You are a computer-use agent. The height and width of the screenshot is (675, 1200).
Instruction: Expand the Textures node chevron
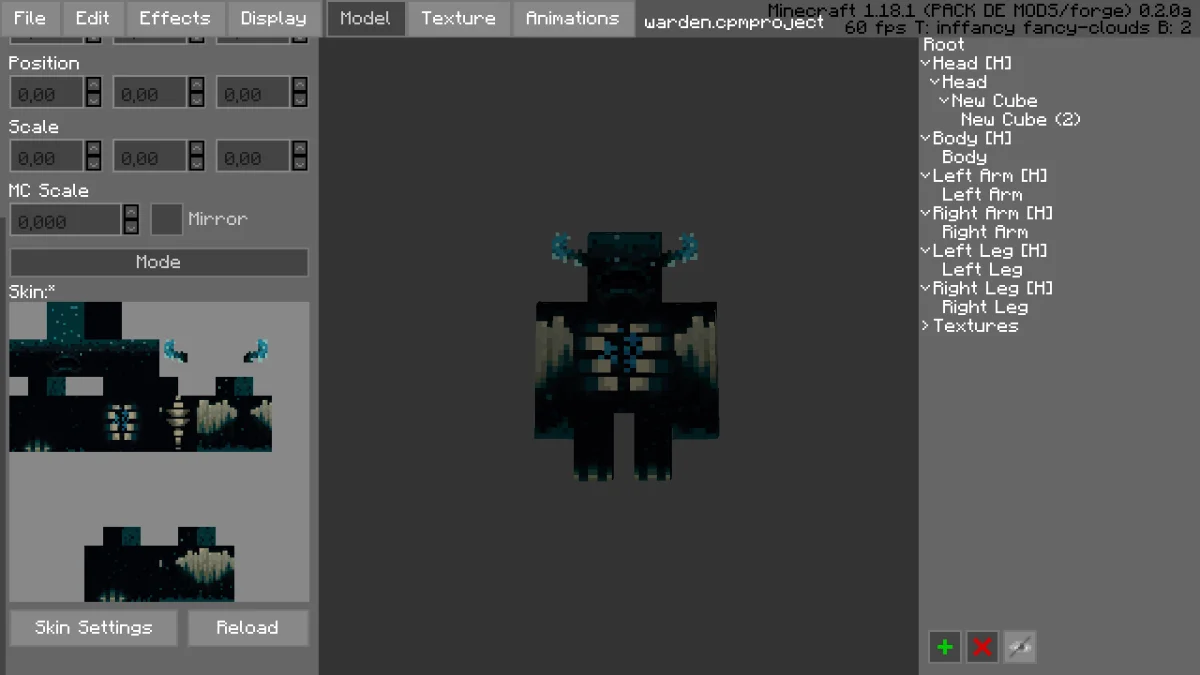[x=926, y=326]
